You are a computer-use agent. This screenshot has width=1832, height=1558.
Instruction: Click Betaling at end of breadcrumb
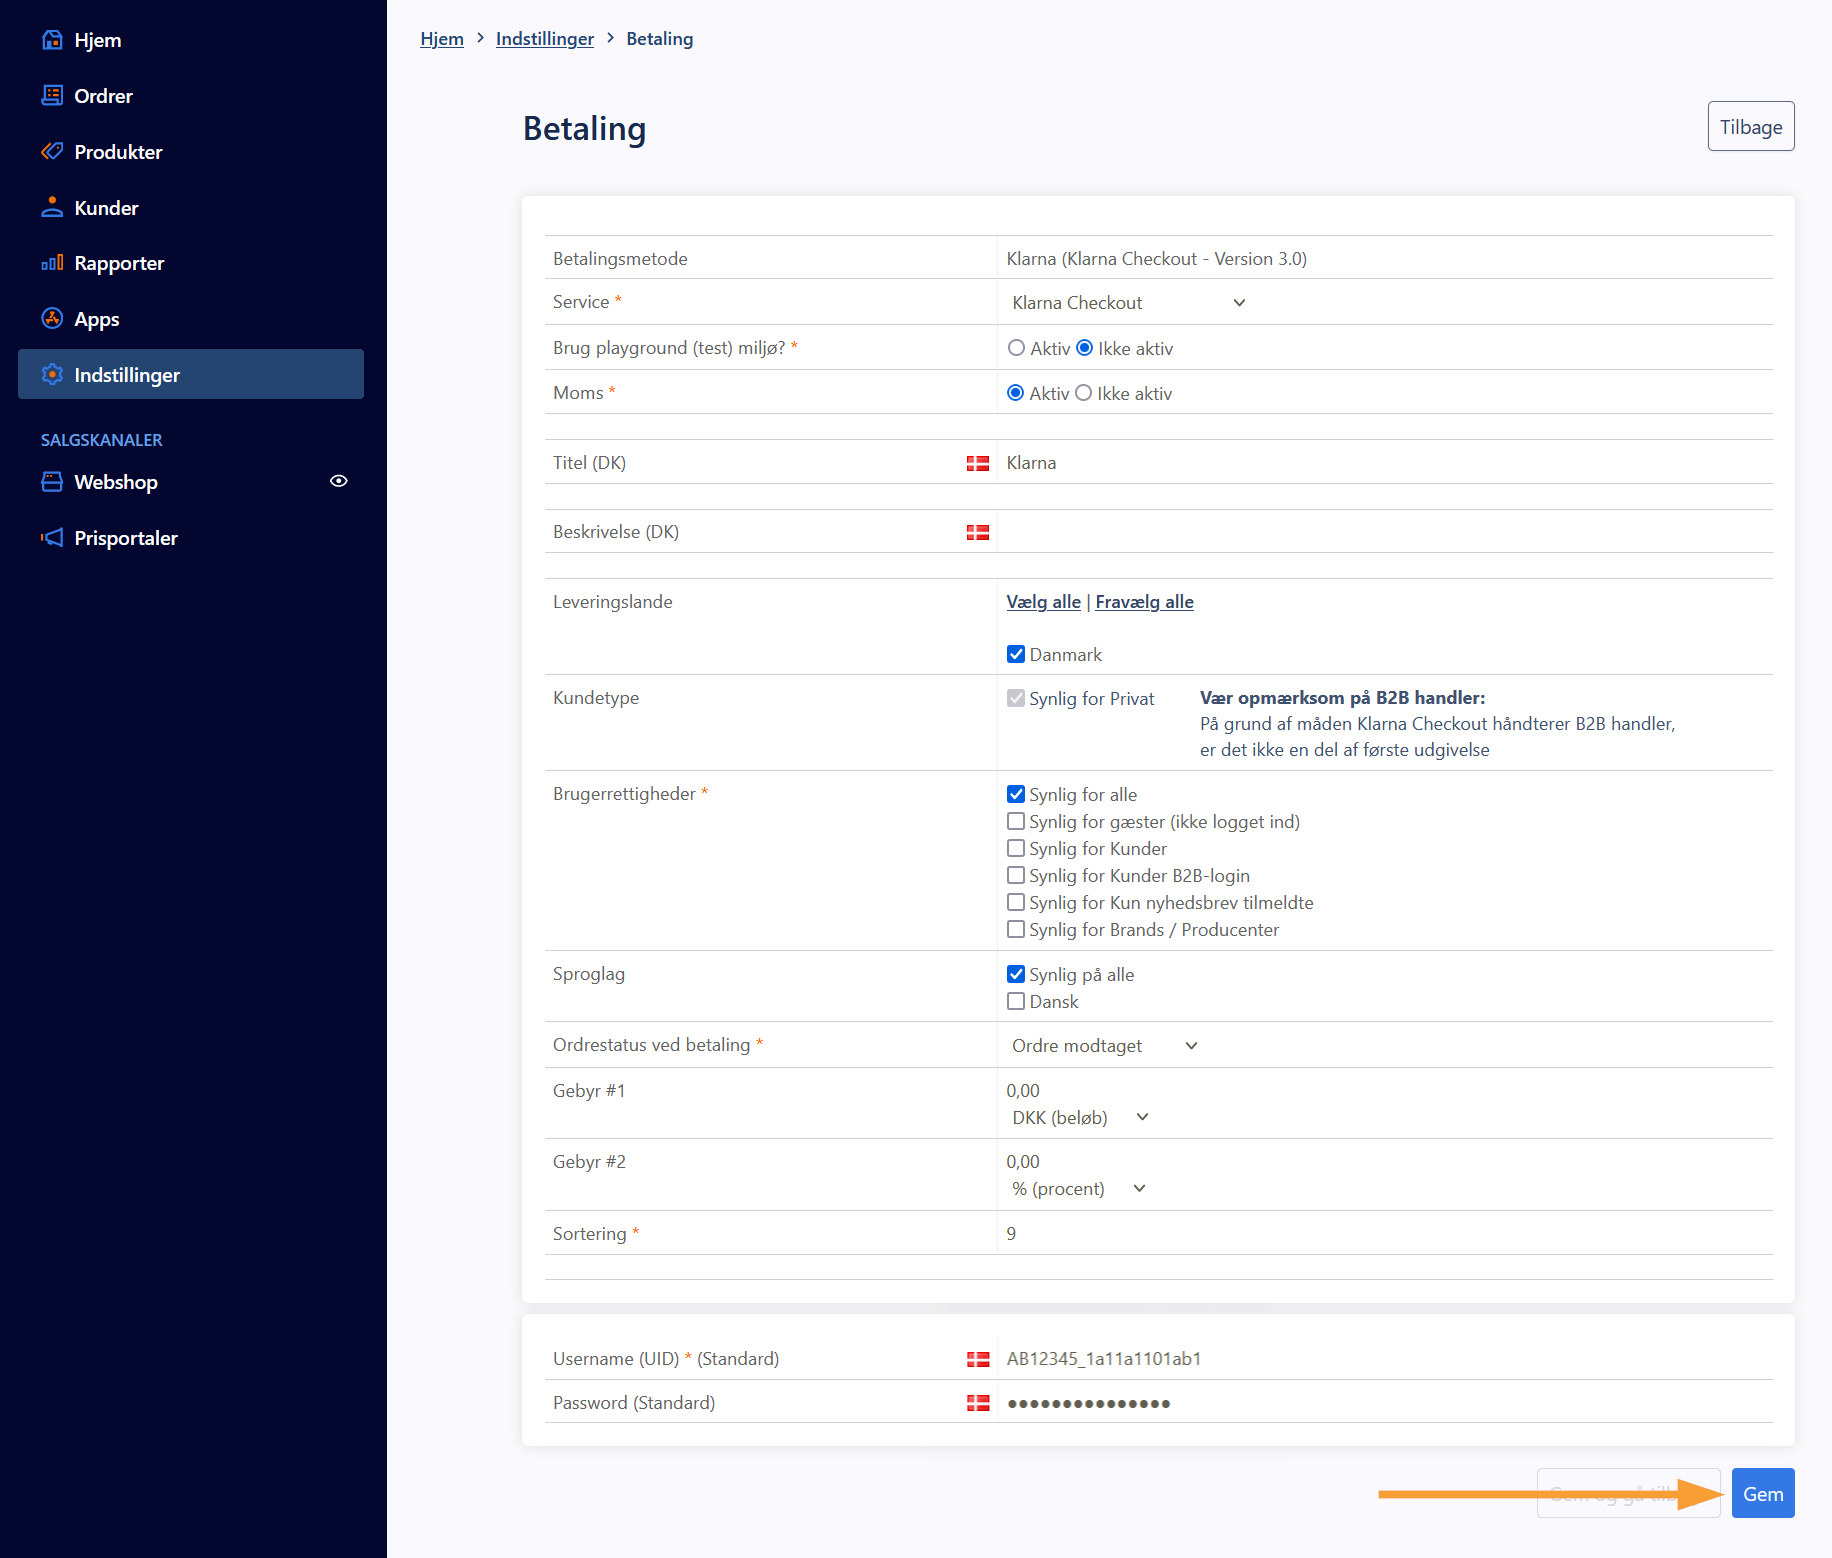tap(660, 38)
